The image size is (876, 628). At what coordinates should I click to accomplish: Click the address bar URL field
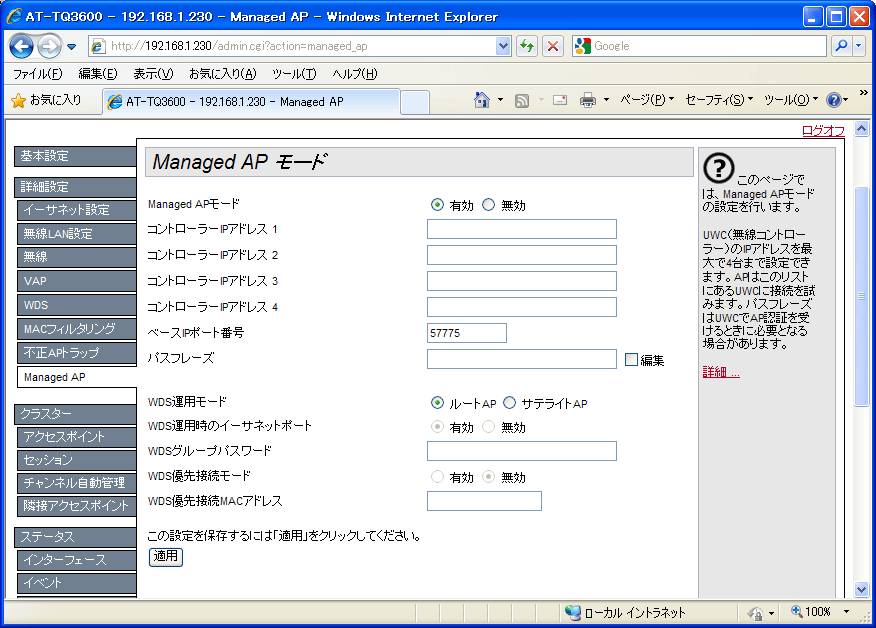pos(292,46)
